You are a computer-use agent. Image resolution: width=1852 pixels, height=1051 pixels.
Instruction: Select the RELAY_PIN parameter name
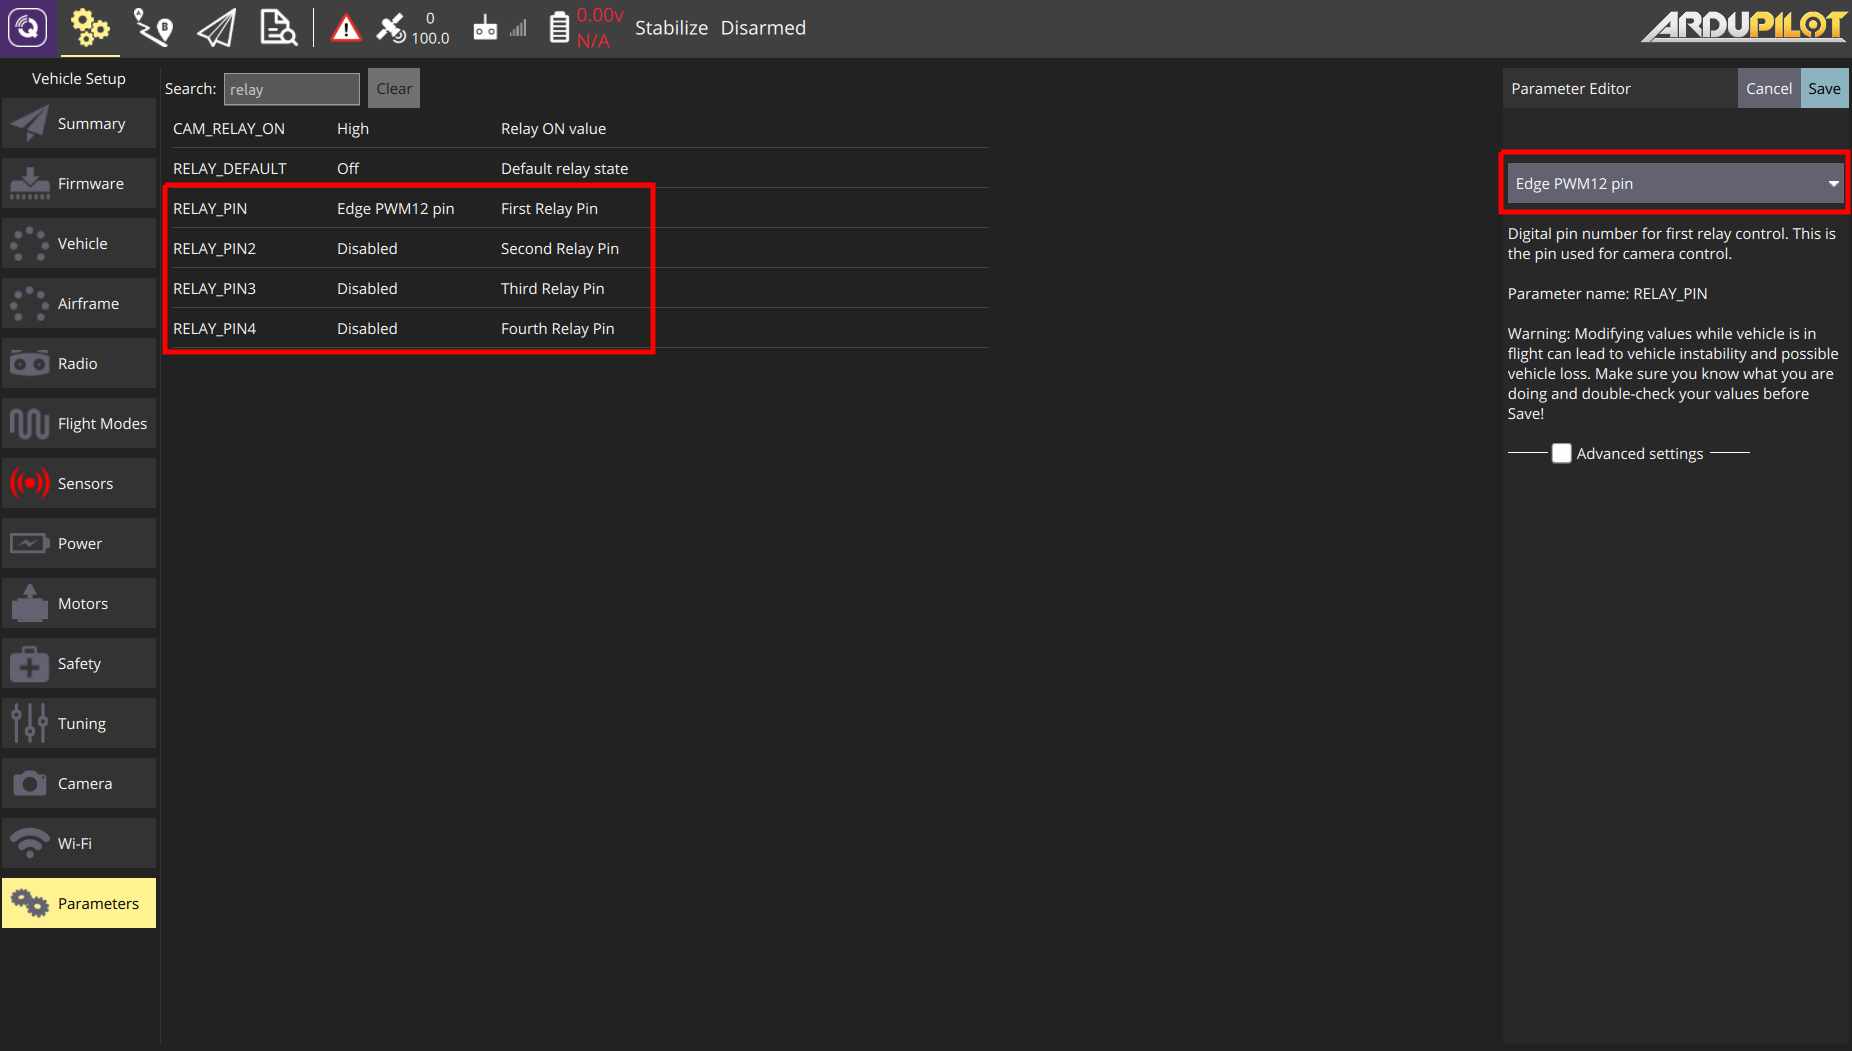(210, 209)
